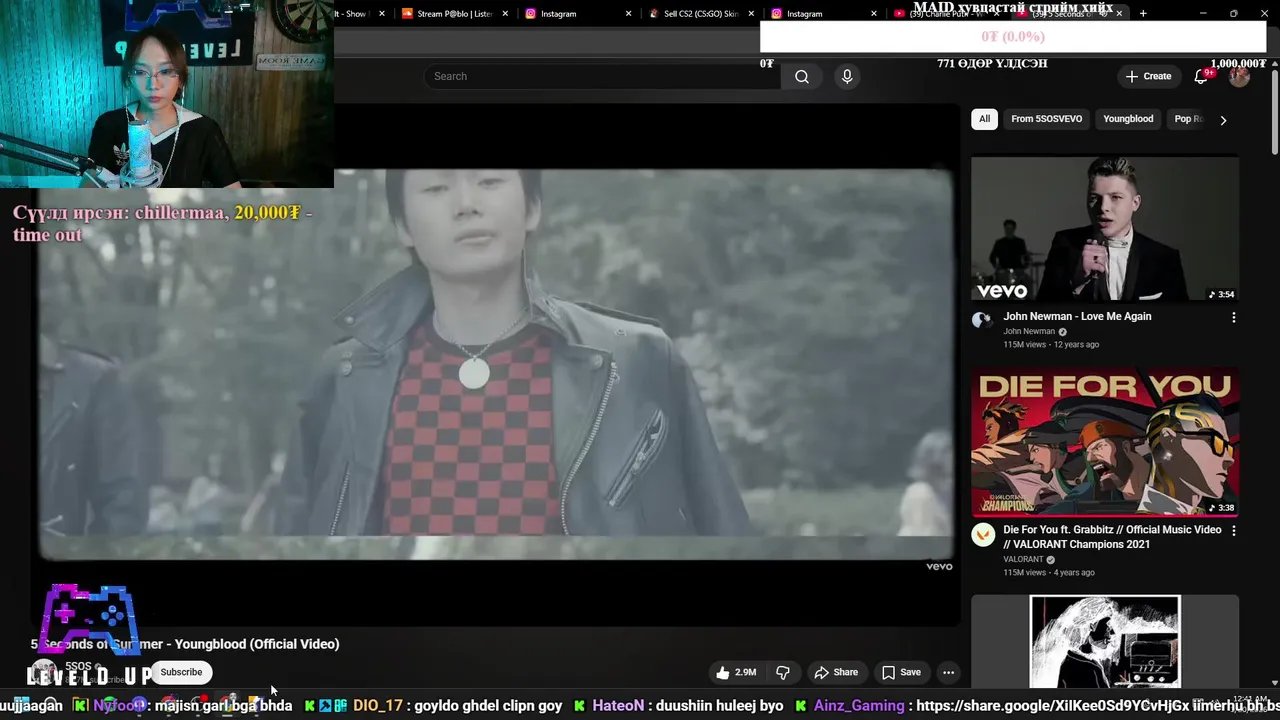Open John Newman - Love Me Again title
Screen dimensions: 1280x720
pos(1077,317)
